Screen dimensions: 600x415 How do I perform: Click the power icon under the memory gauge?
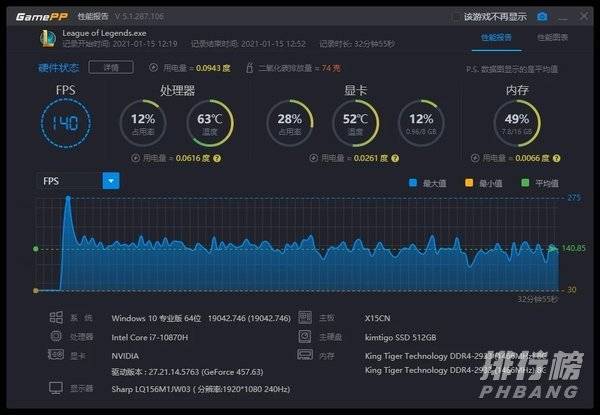click(x=475, y=158)
